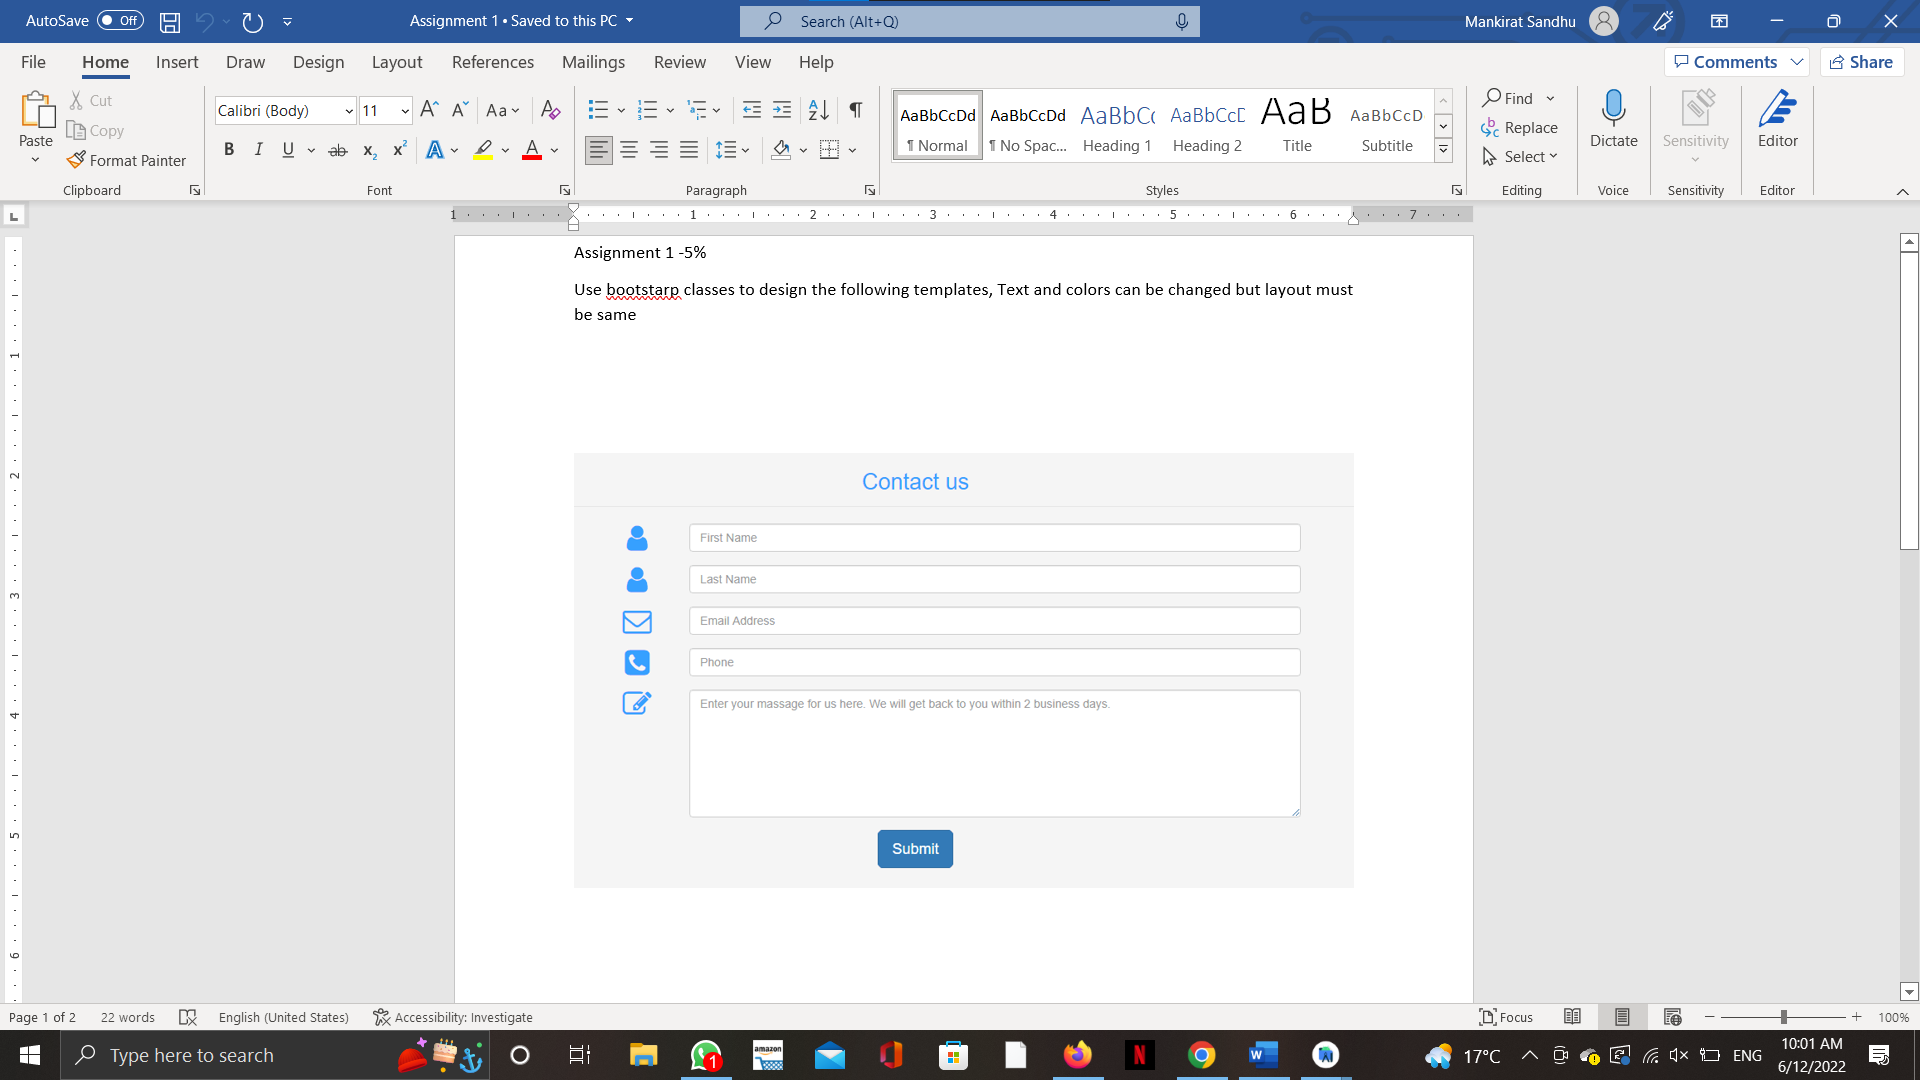1920x1080 pixels.
Task: Expand the Styles gallery more arrow
Action: click(1443, 150)
